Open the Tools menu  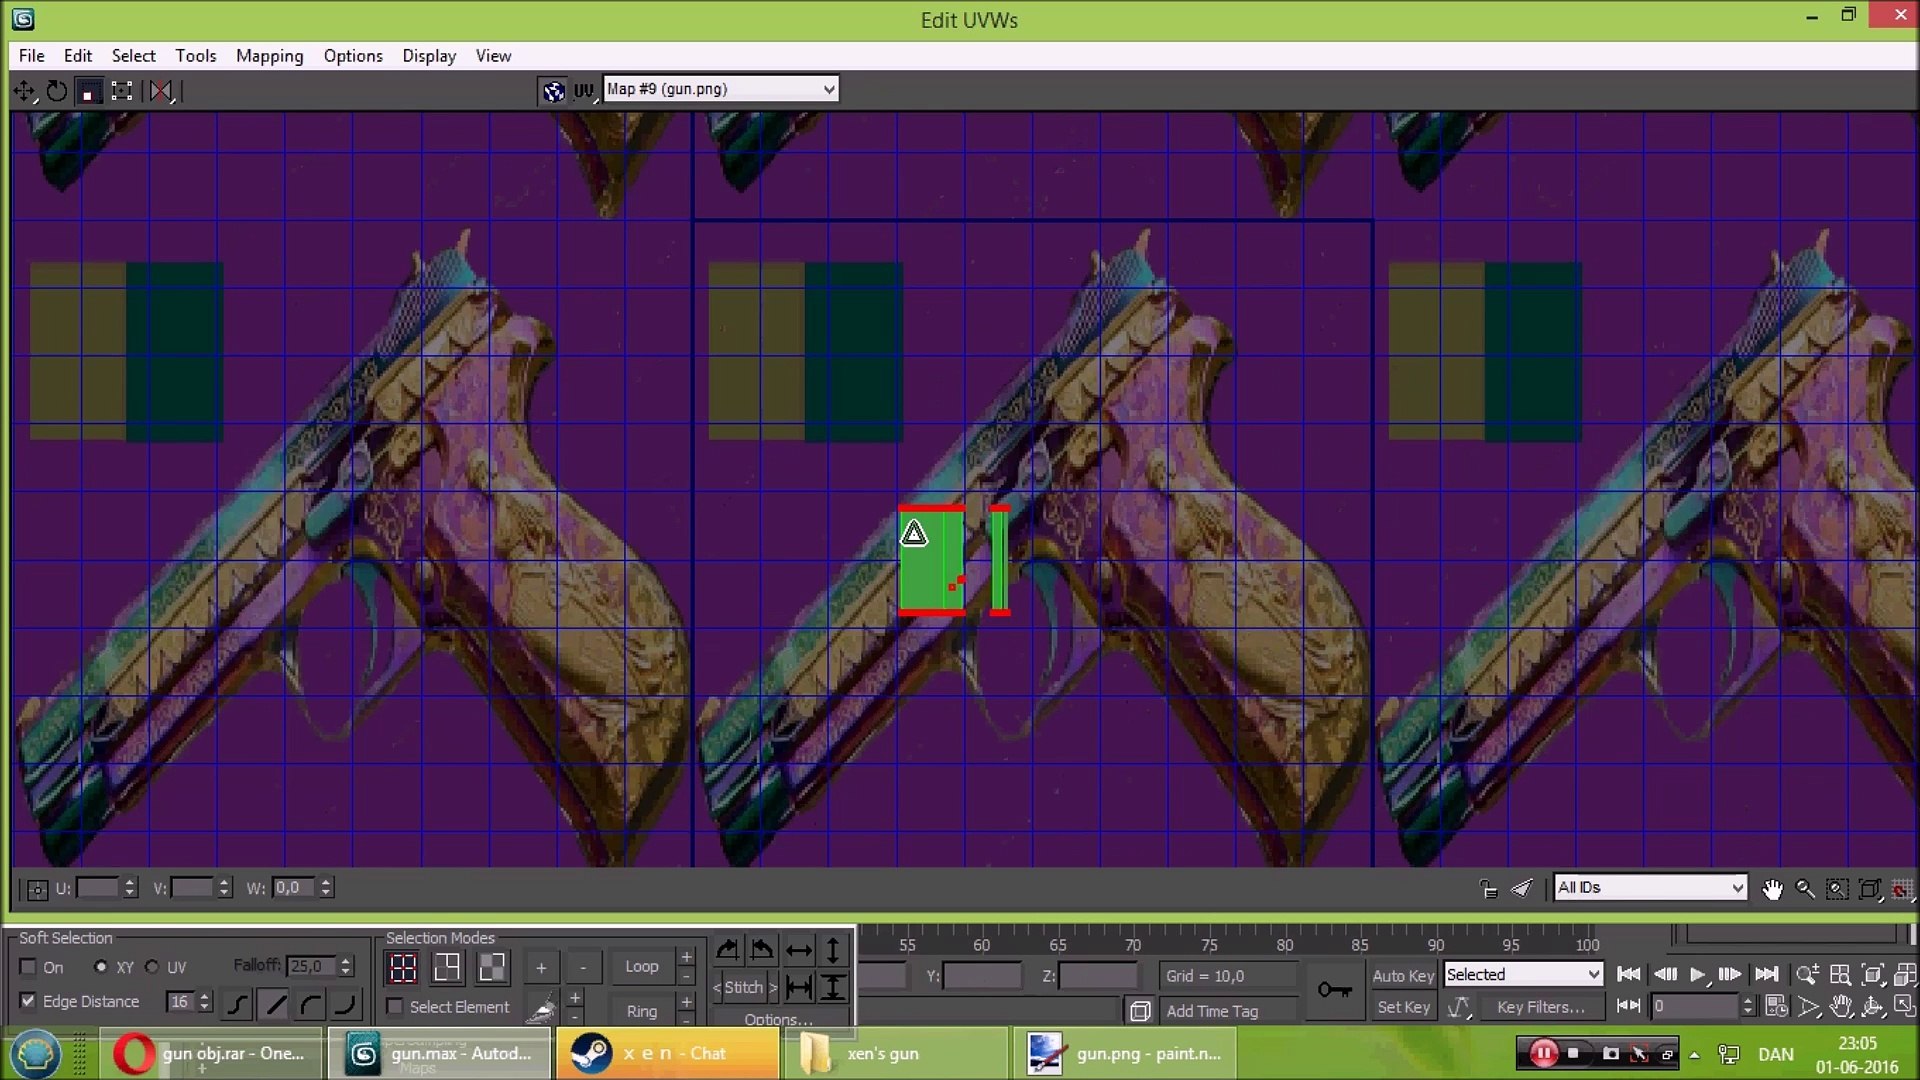tap(195, 56)
